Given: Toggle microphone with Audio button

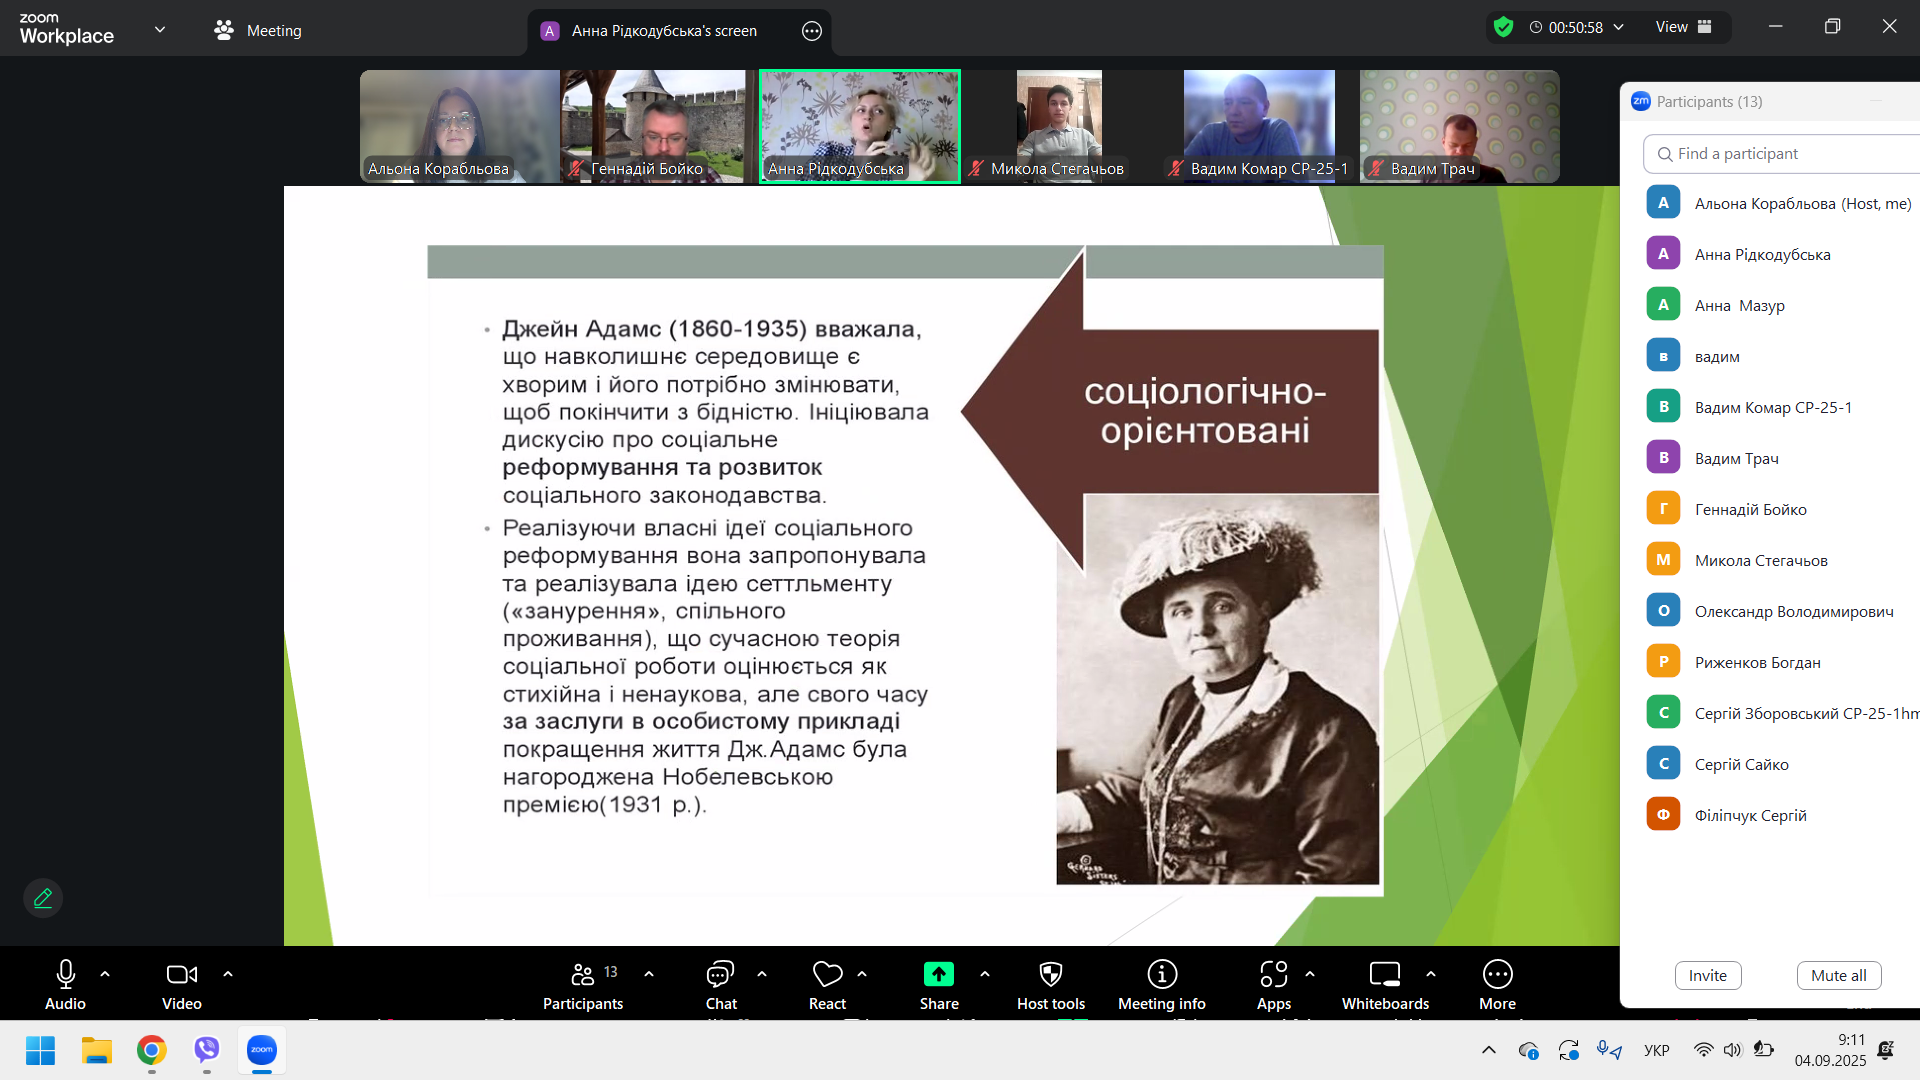Looking at the screenshot, I should click(65, 975).
